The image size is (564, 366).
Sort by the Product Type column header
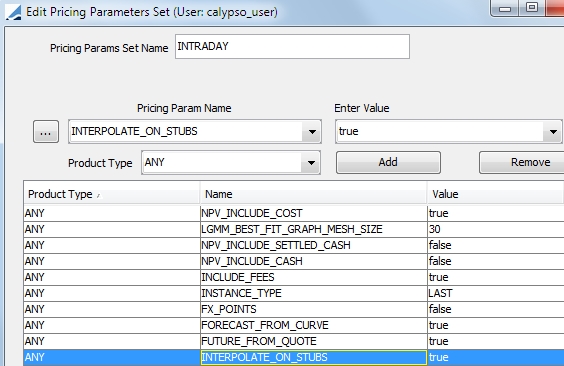tap(112, 194)
